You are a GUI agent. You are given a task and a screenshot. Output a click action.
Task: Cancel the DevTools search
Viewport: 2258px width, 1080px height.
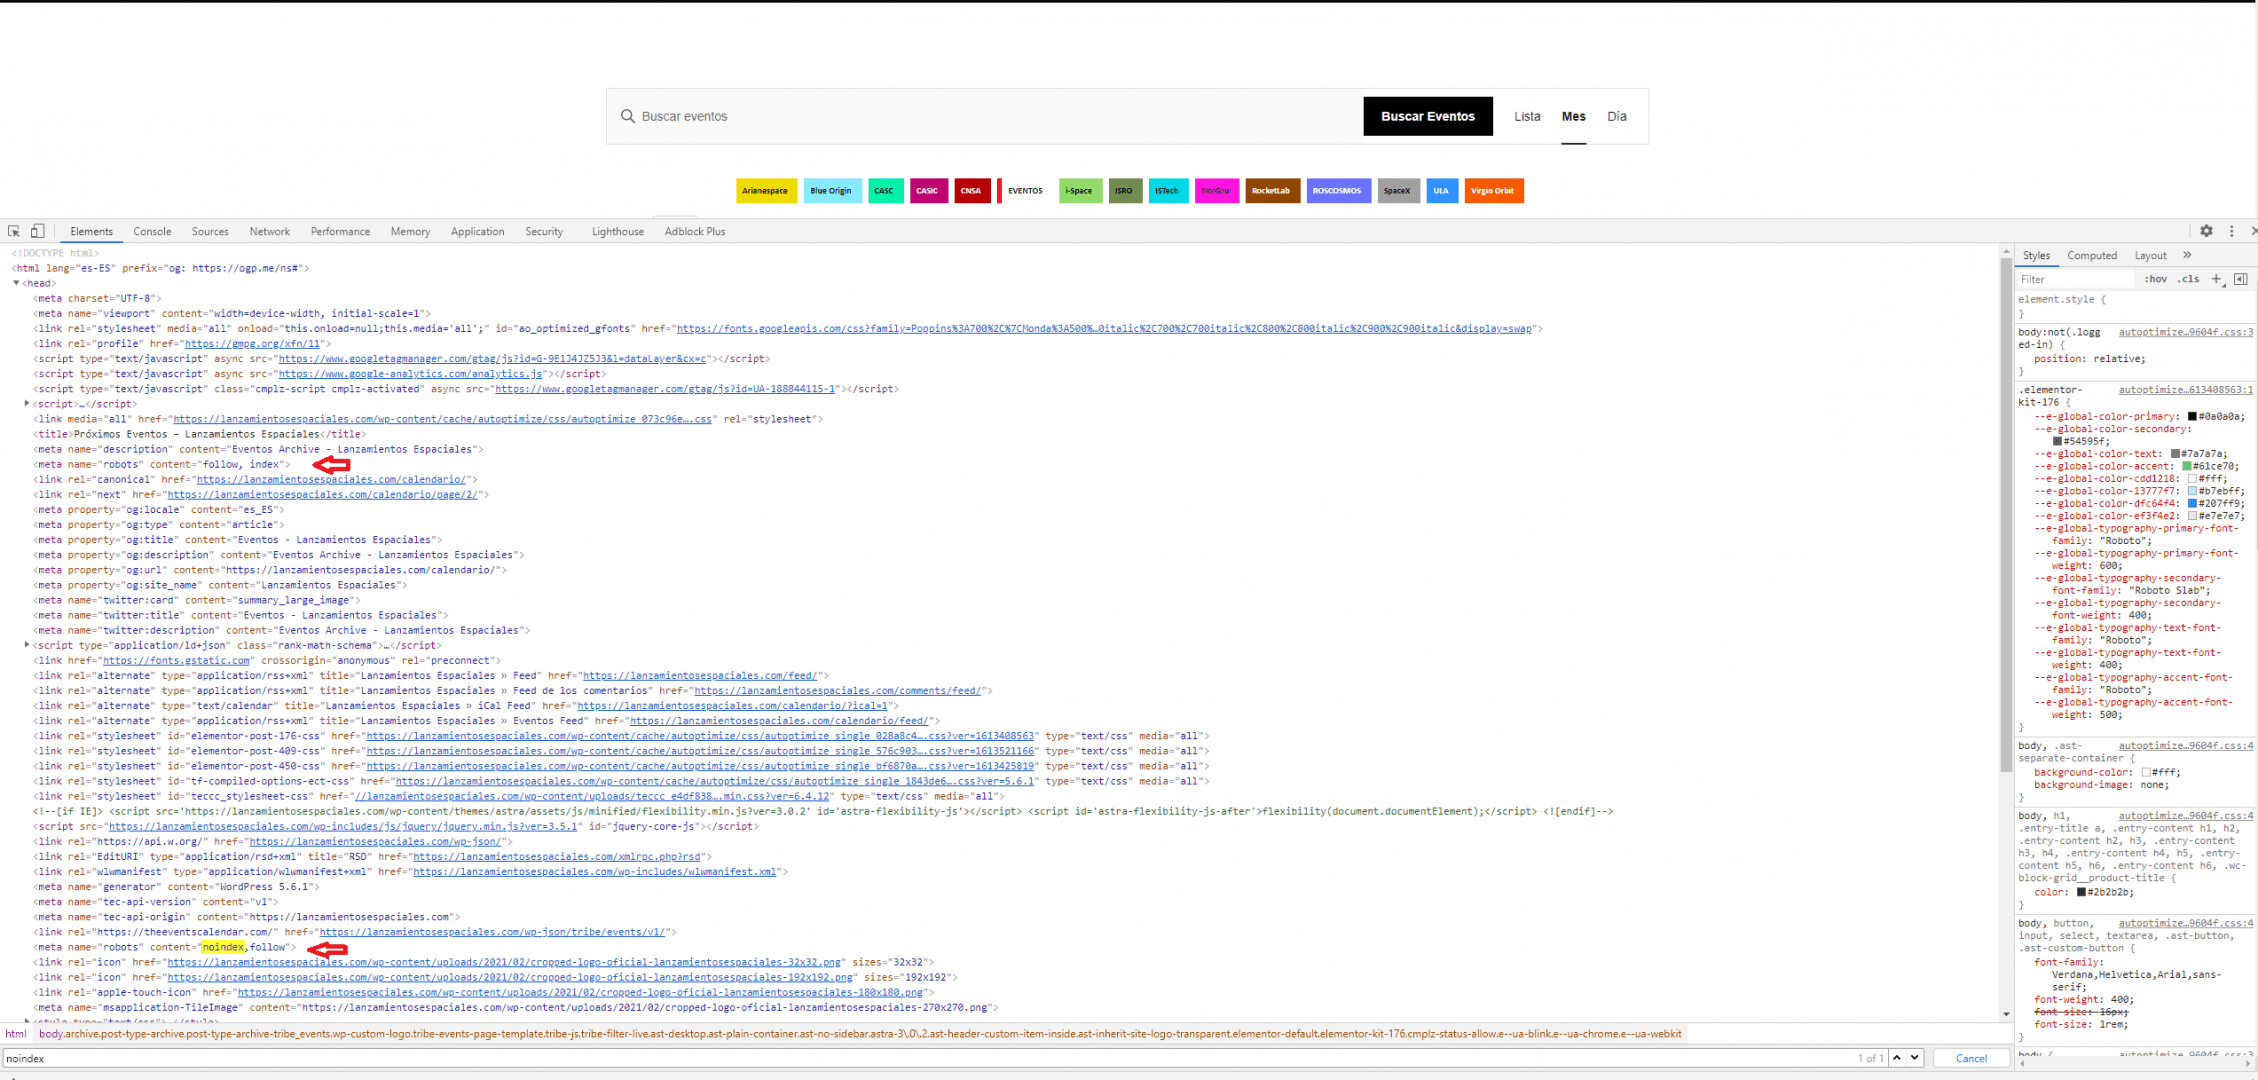[x=1971, y=1058]
